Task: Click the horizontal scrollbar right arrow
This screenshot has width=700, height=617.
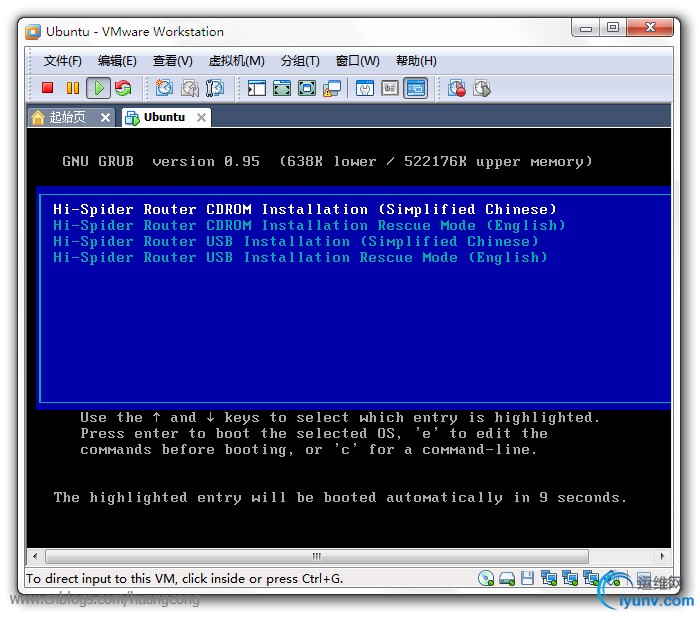Action: 662,556
